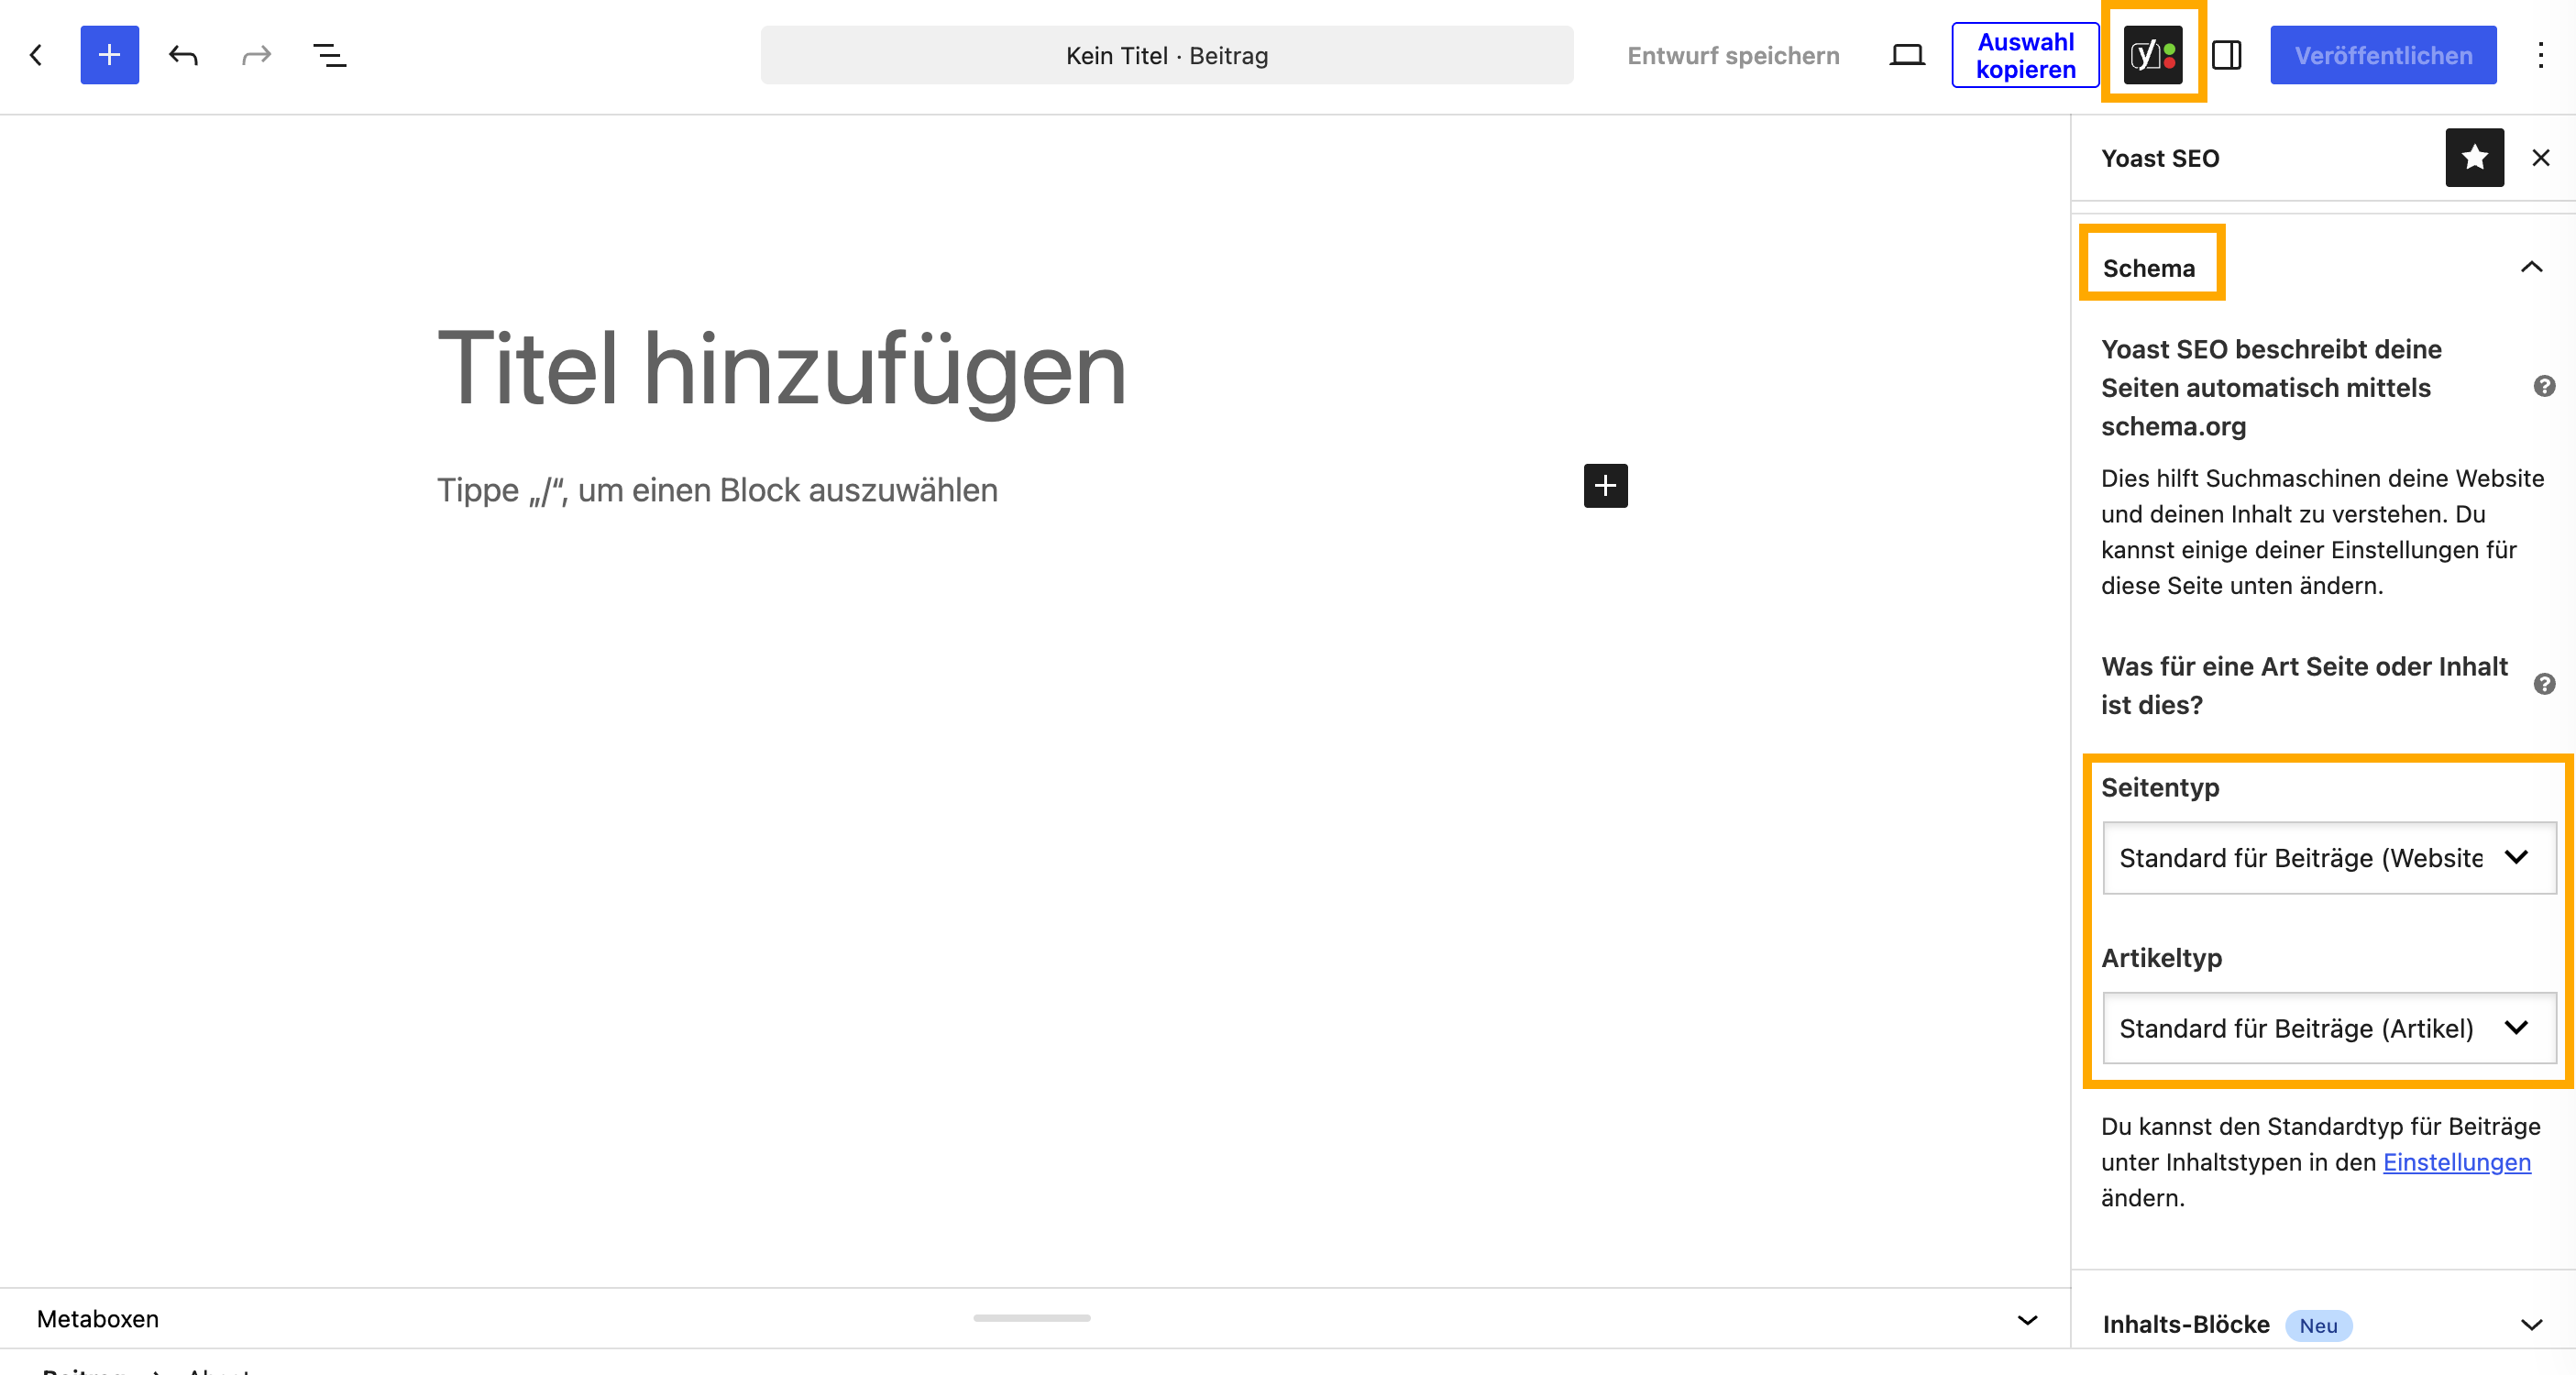Click the Yoast SEO panel heading
The width and height of the screenshot is (2576, 1375).
(2160, 158)
